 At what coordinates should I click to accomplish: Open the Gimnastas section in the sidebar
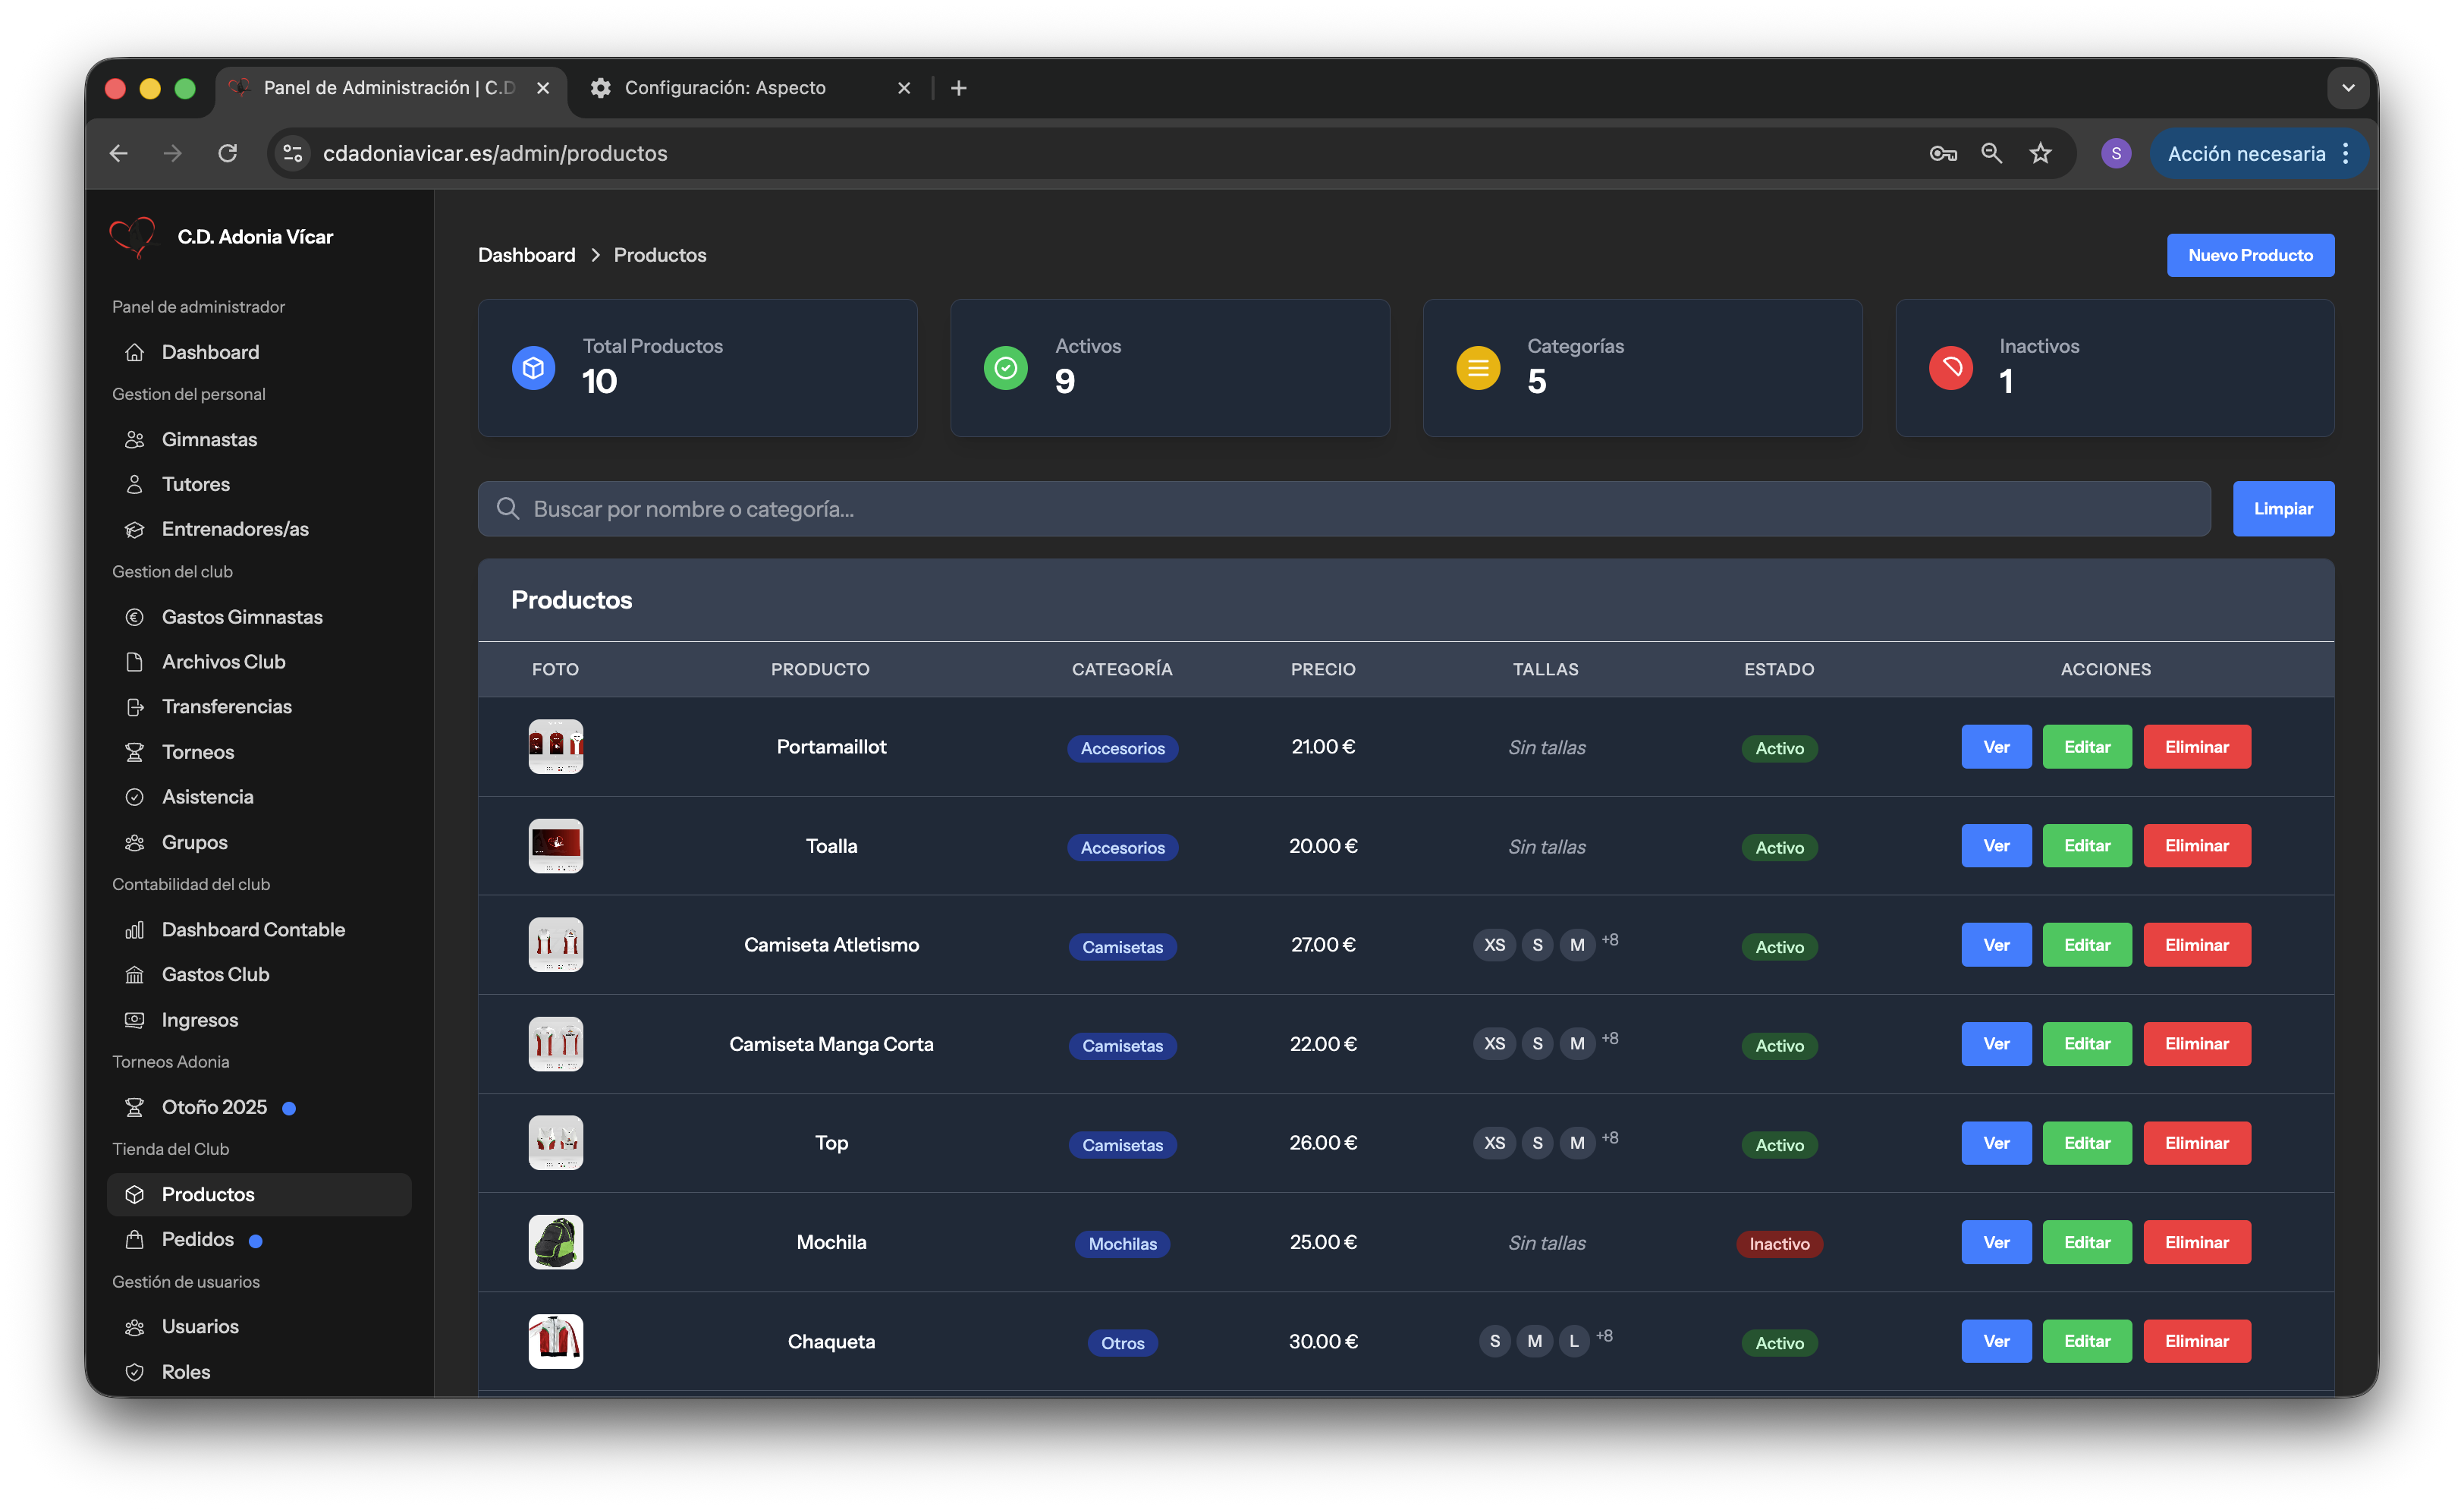tap(136, 440)
